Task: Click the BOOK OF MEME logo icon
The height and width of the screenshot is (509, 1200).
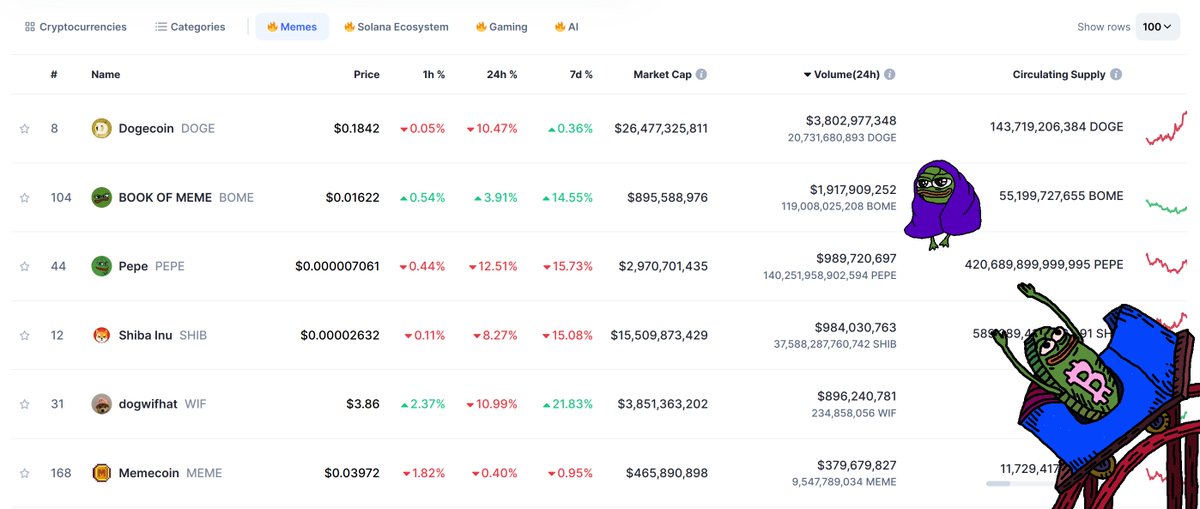Action: pyautogui.click(x=101, y=197)
